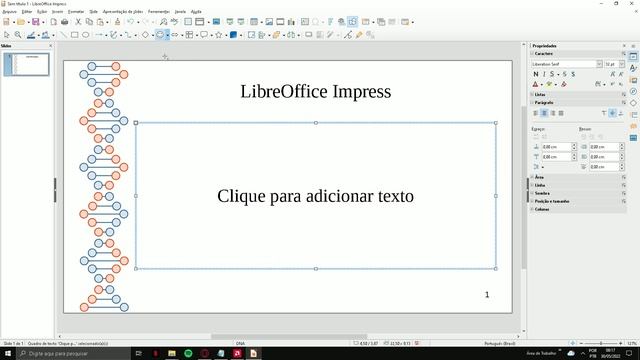The width and height of the screenshot is (640, 360).
Task: Open the Arquivo menu
Action: click(9, 12)
